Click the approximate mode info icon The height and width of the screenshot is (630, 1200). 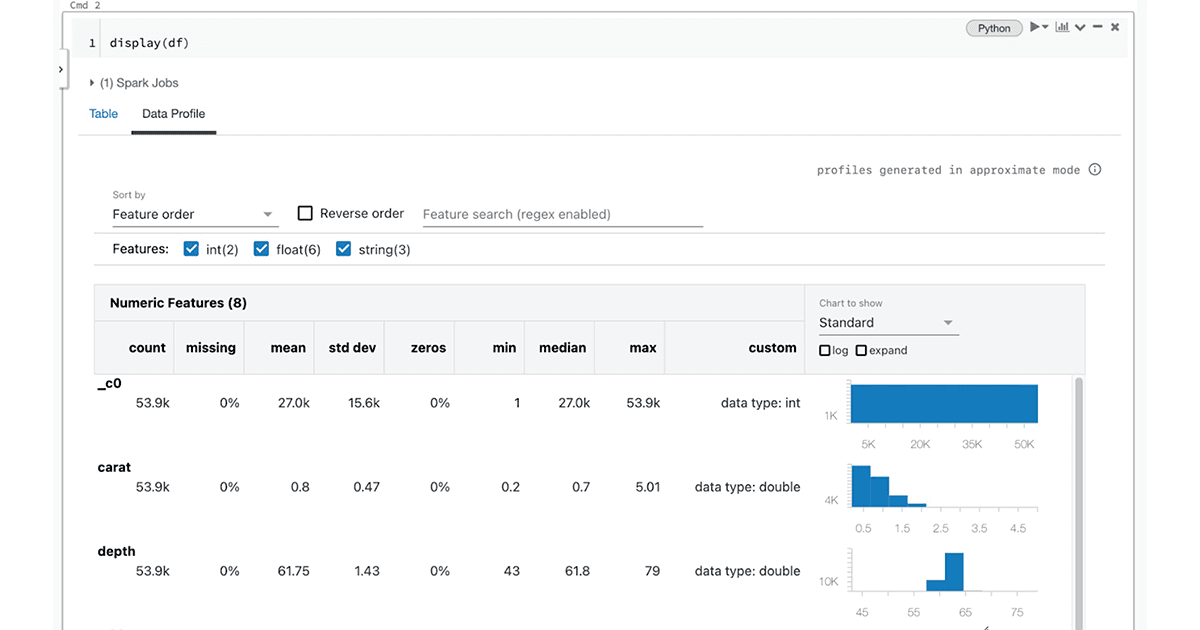click(1095, 170)
